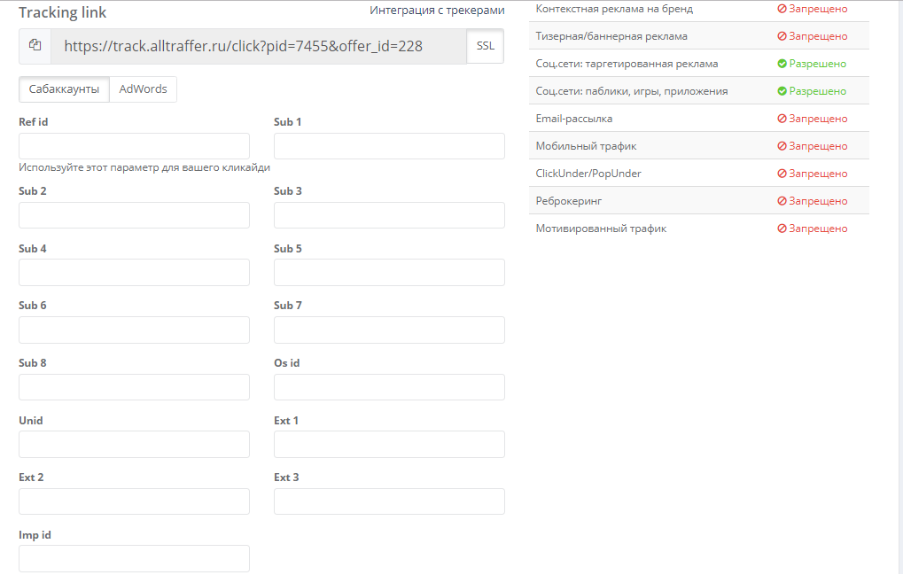The width and height of the screenshot is (903, 574).
Task: Click into the Sub 1 field
Action: (x=389, y=146)
